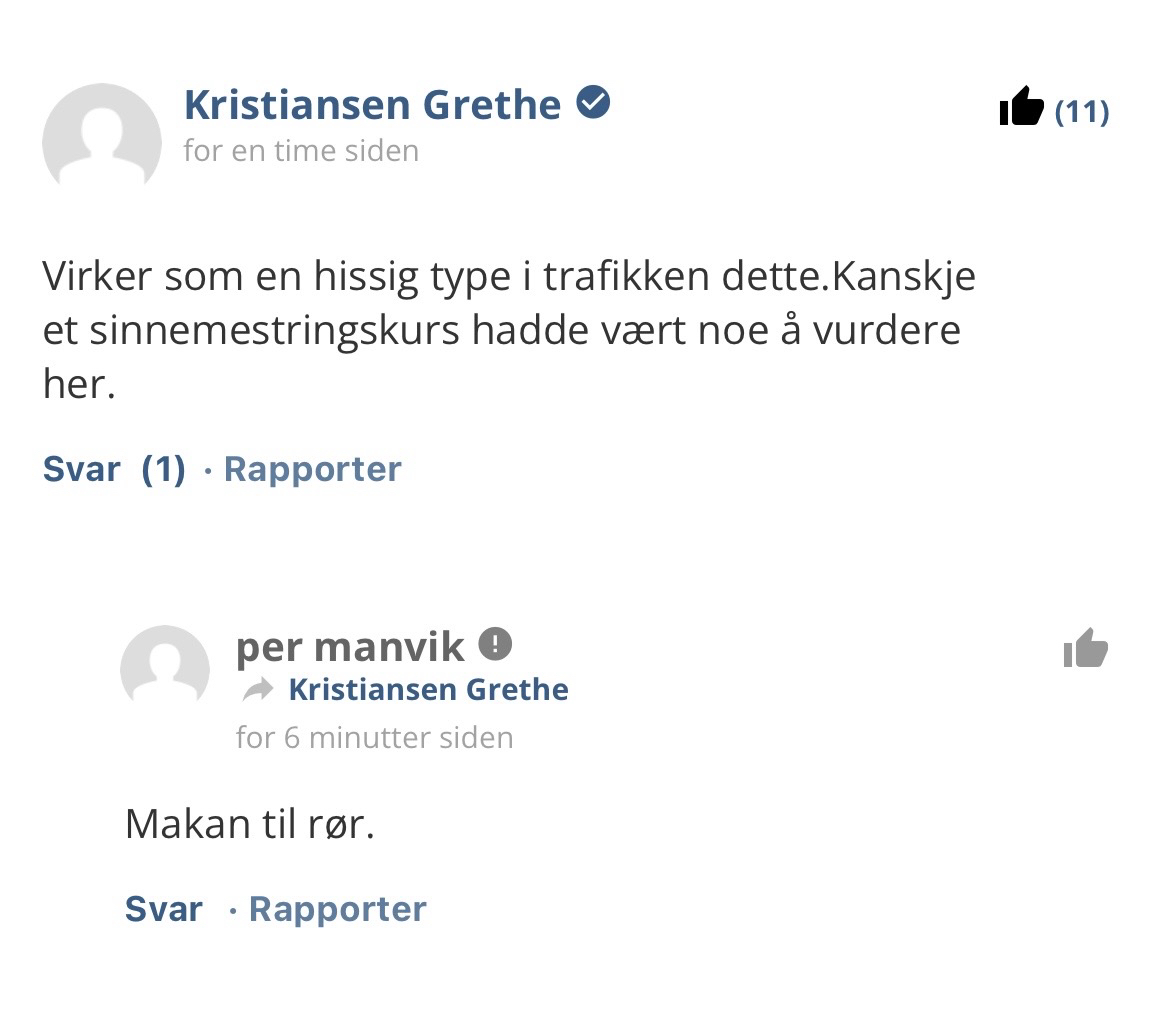Image resolution: width=1170 pixels, height=1015 pixels.
Task: Click the reply arrow icon under per manvik
Action: 258,690
